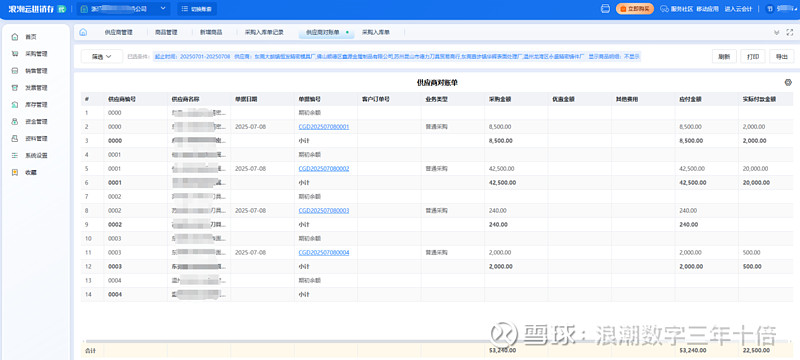The image size is (800, 360).
Task: Click the 采购金额 column header
Action: click(516, 99)
